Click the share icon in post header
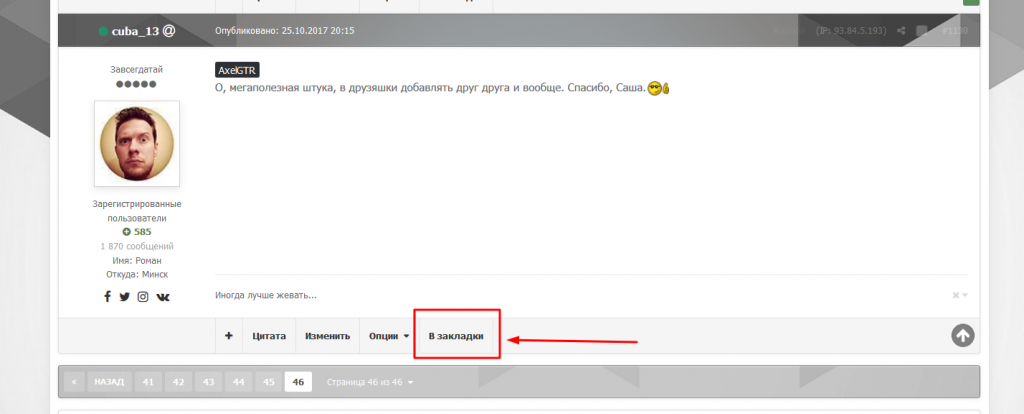The width and height of the screenshot is (1024, 414). [x=901, y=31]
